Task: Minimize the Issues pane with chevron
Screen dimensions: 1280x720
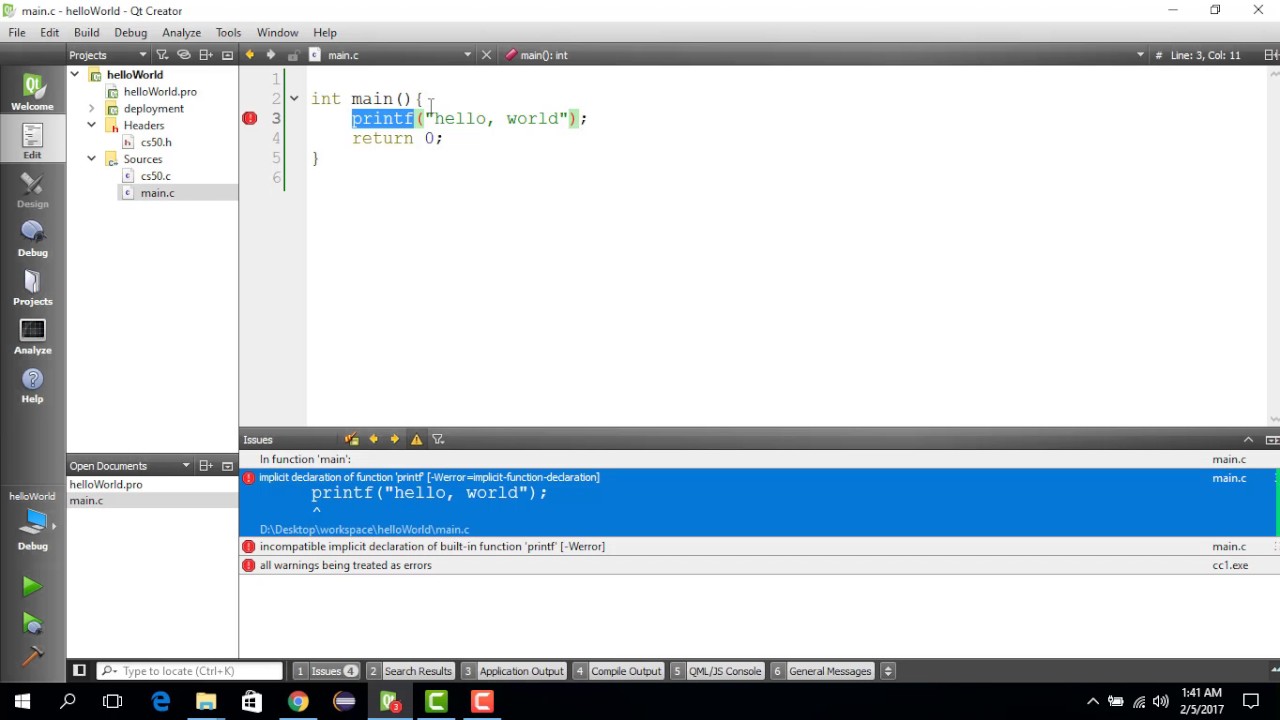Action: coord(1248,439)
